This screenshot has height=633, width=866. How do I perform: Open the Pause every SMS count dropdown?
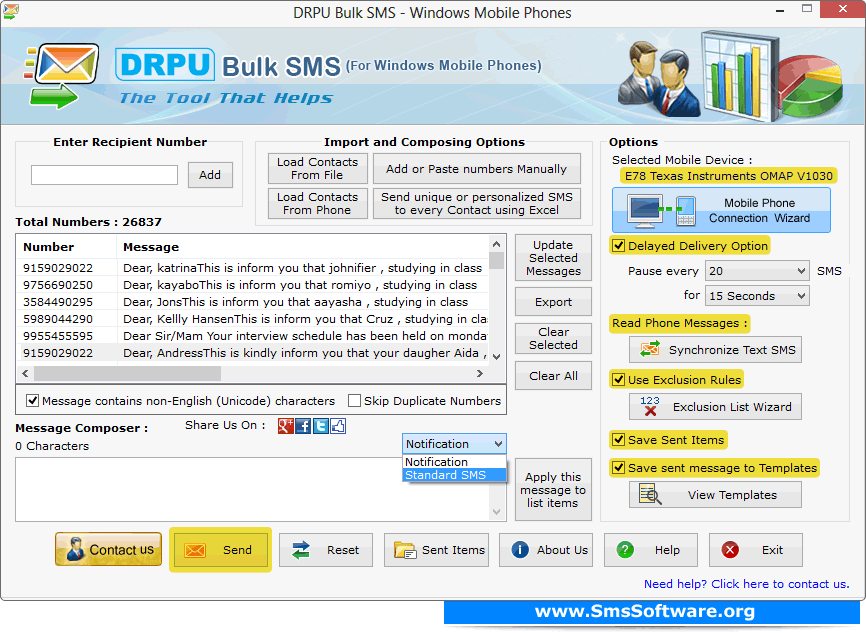click(757, 271)
